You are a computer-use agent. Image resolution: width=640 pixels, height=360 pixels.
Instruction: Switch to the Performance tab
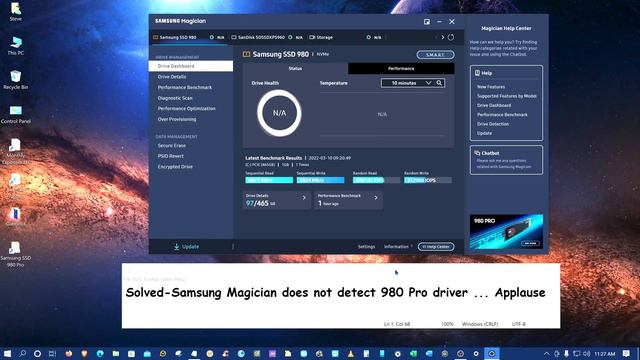[401, 69]
